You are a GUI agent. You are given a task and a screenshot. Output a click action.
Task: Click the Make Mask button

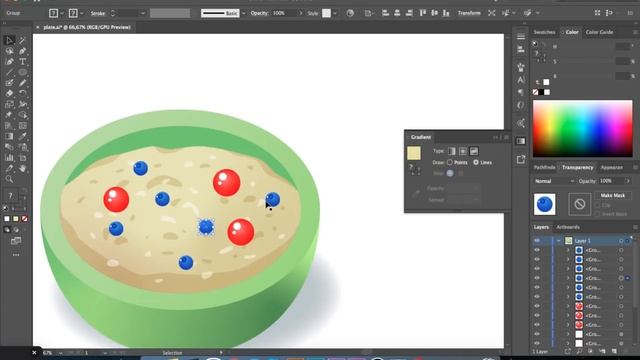point(613,196)
